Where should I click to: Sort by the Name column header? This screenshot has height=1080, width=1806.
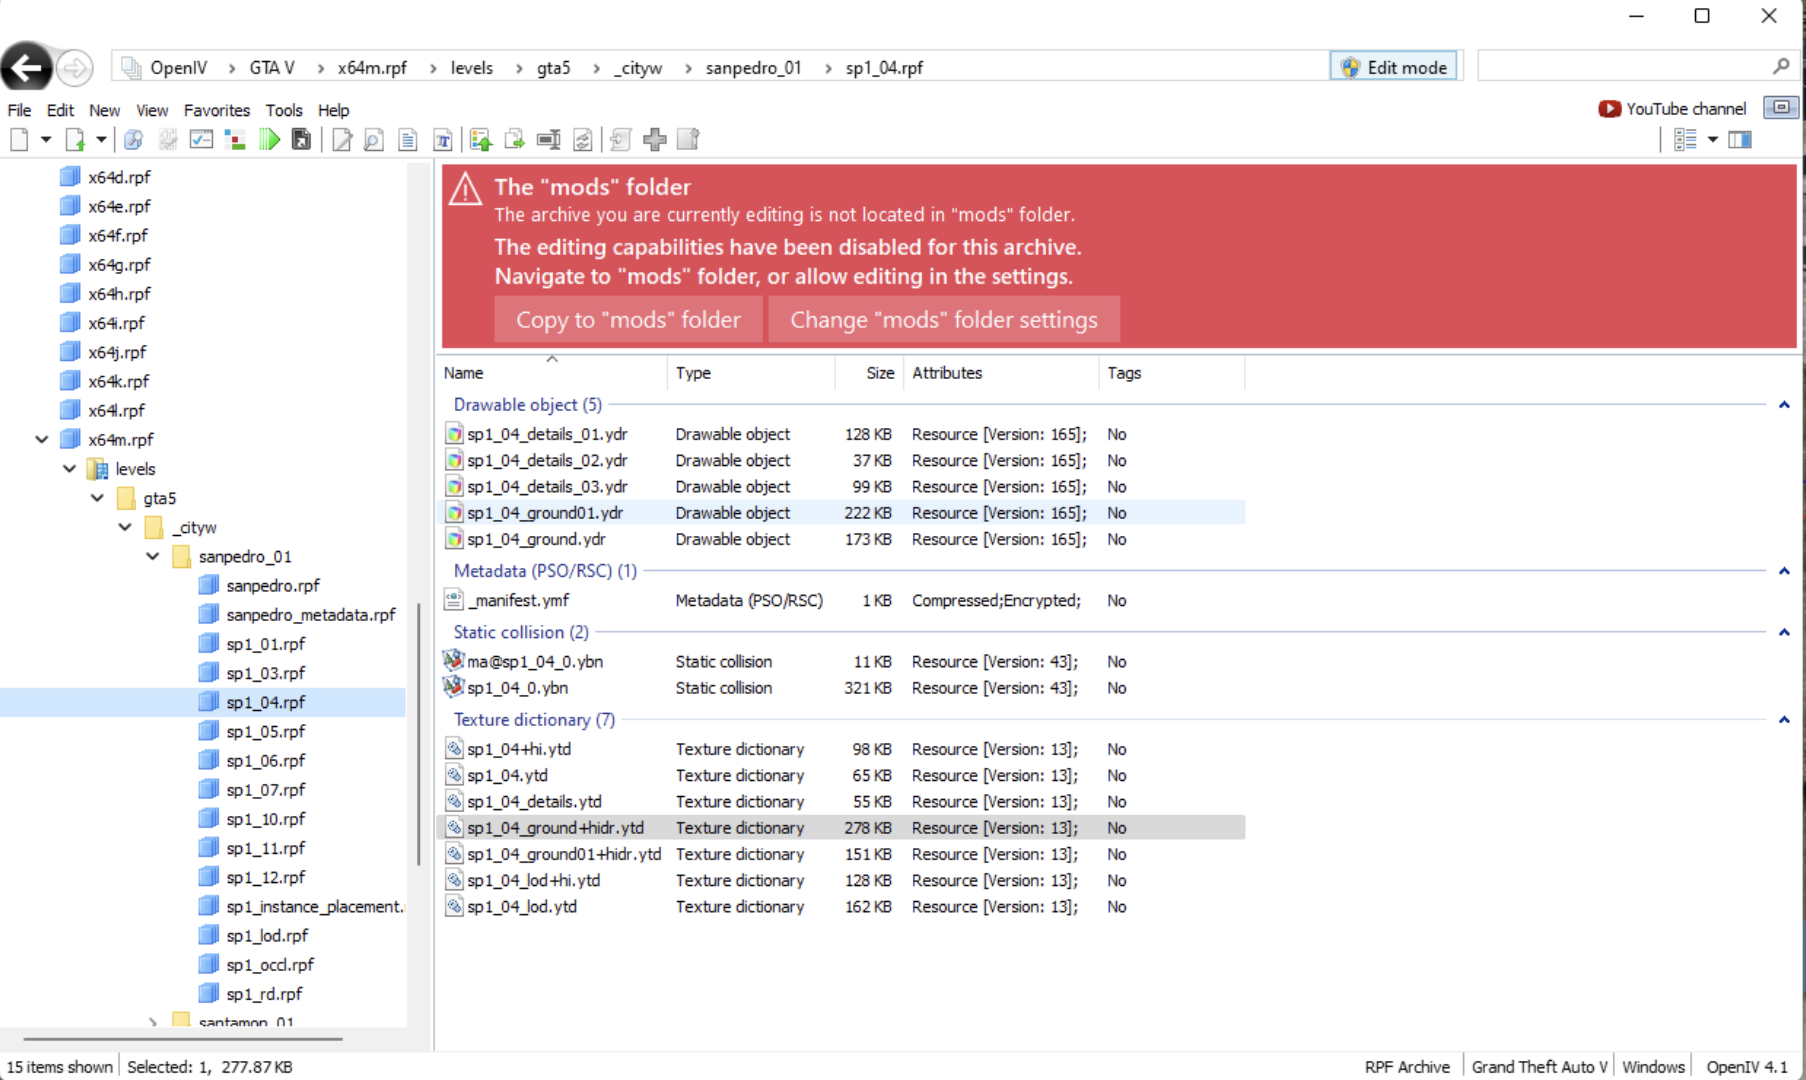pyautogui.click(x=551, y=373)
